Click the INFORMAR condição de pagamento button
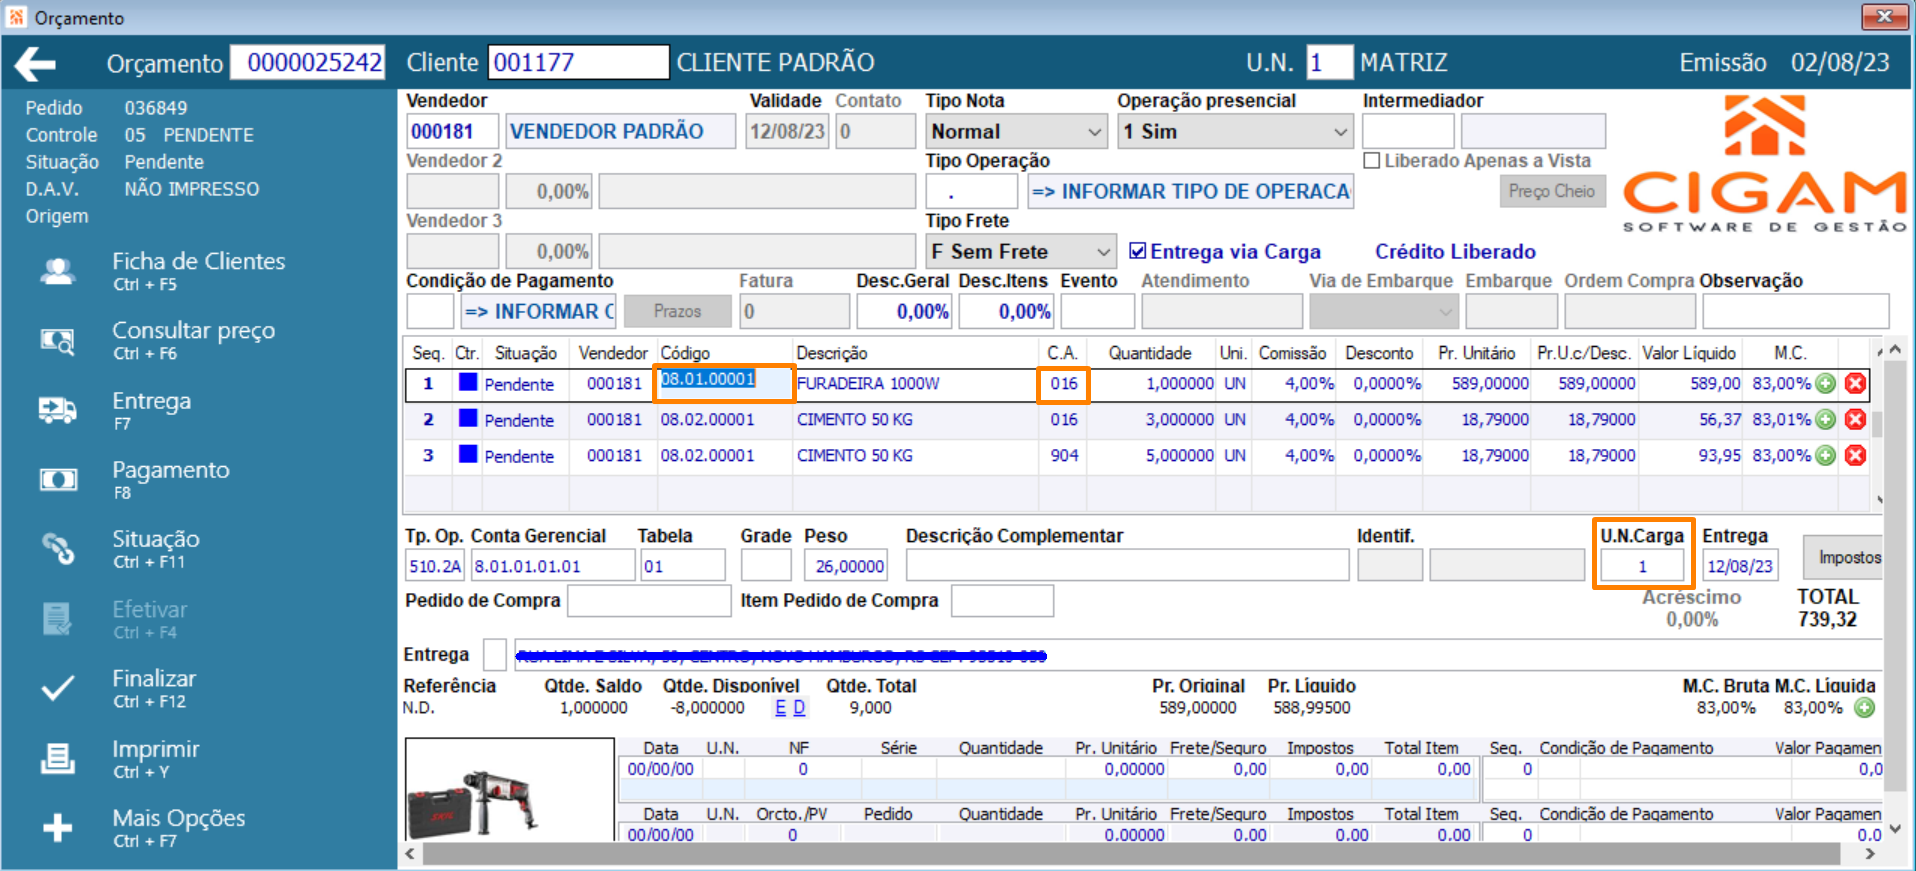This screenshot has height=871, width=1916. click(x=539, y=311)
